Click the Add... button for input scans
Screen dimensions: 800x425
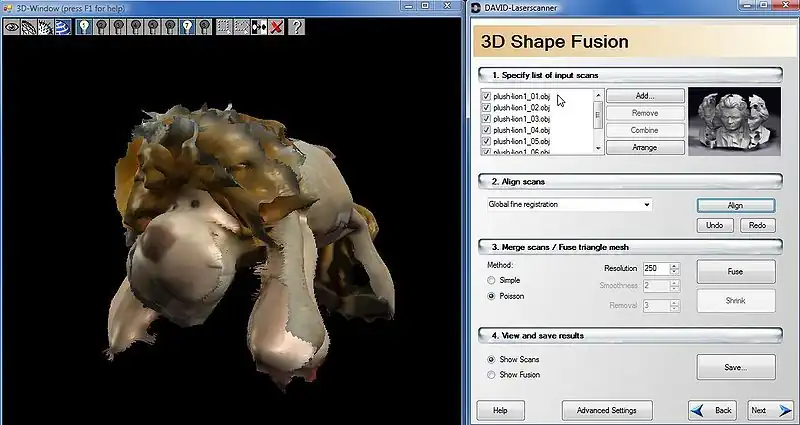tap(644, 95)
